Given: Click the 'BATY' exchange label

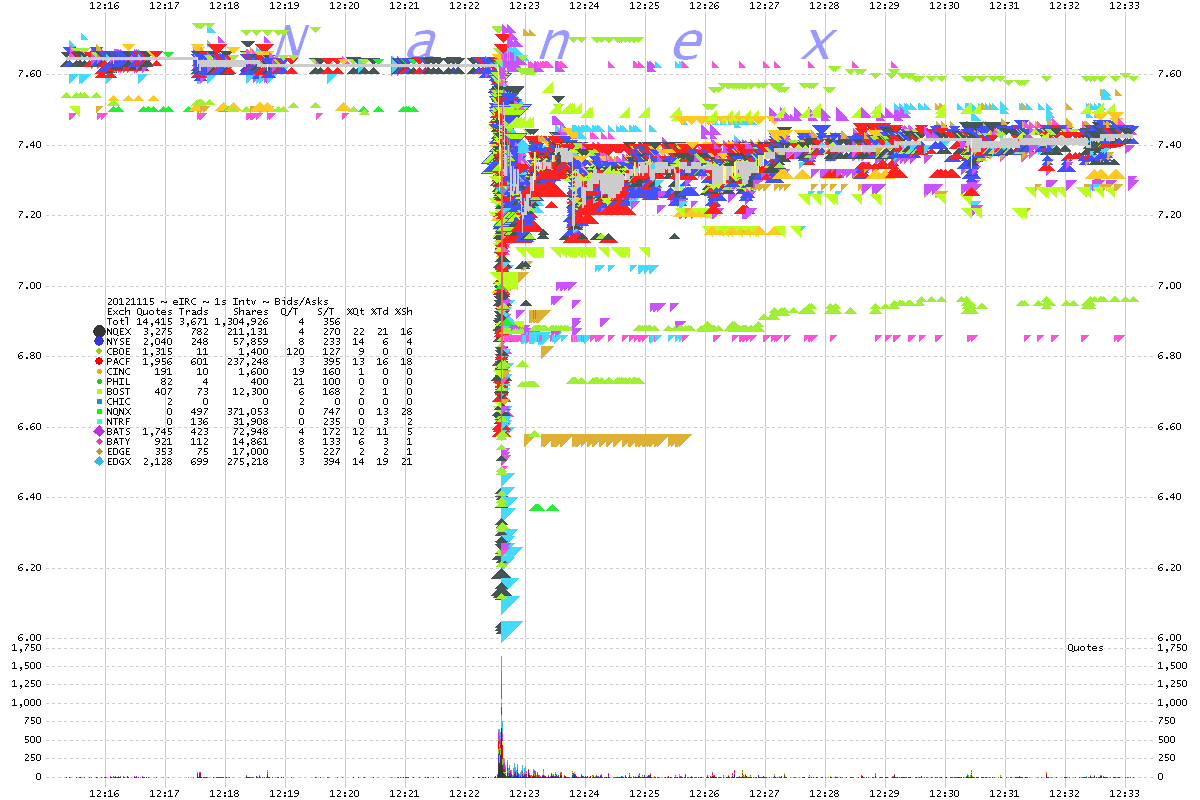Looking at the screenshot, I should [118, 441].
